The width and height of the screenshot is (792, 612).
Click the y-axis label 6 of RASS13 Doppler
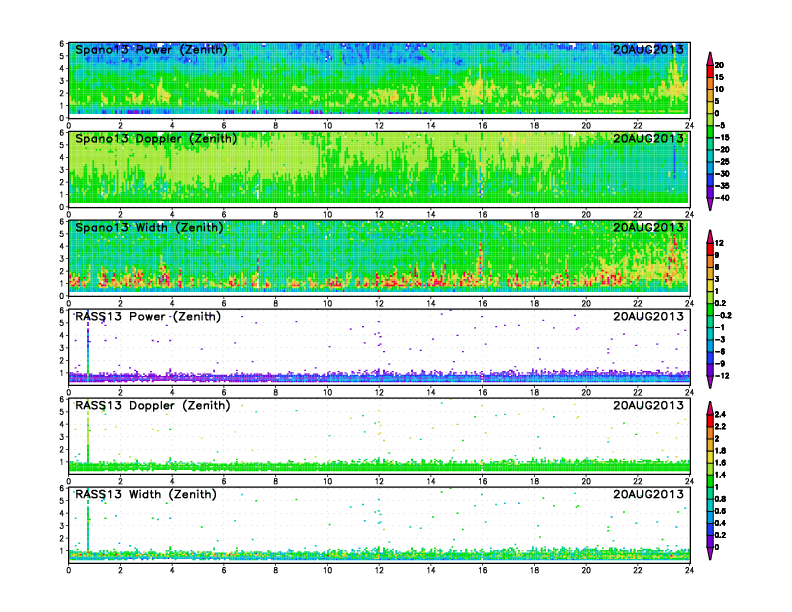pos(62,399)
